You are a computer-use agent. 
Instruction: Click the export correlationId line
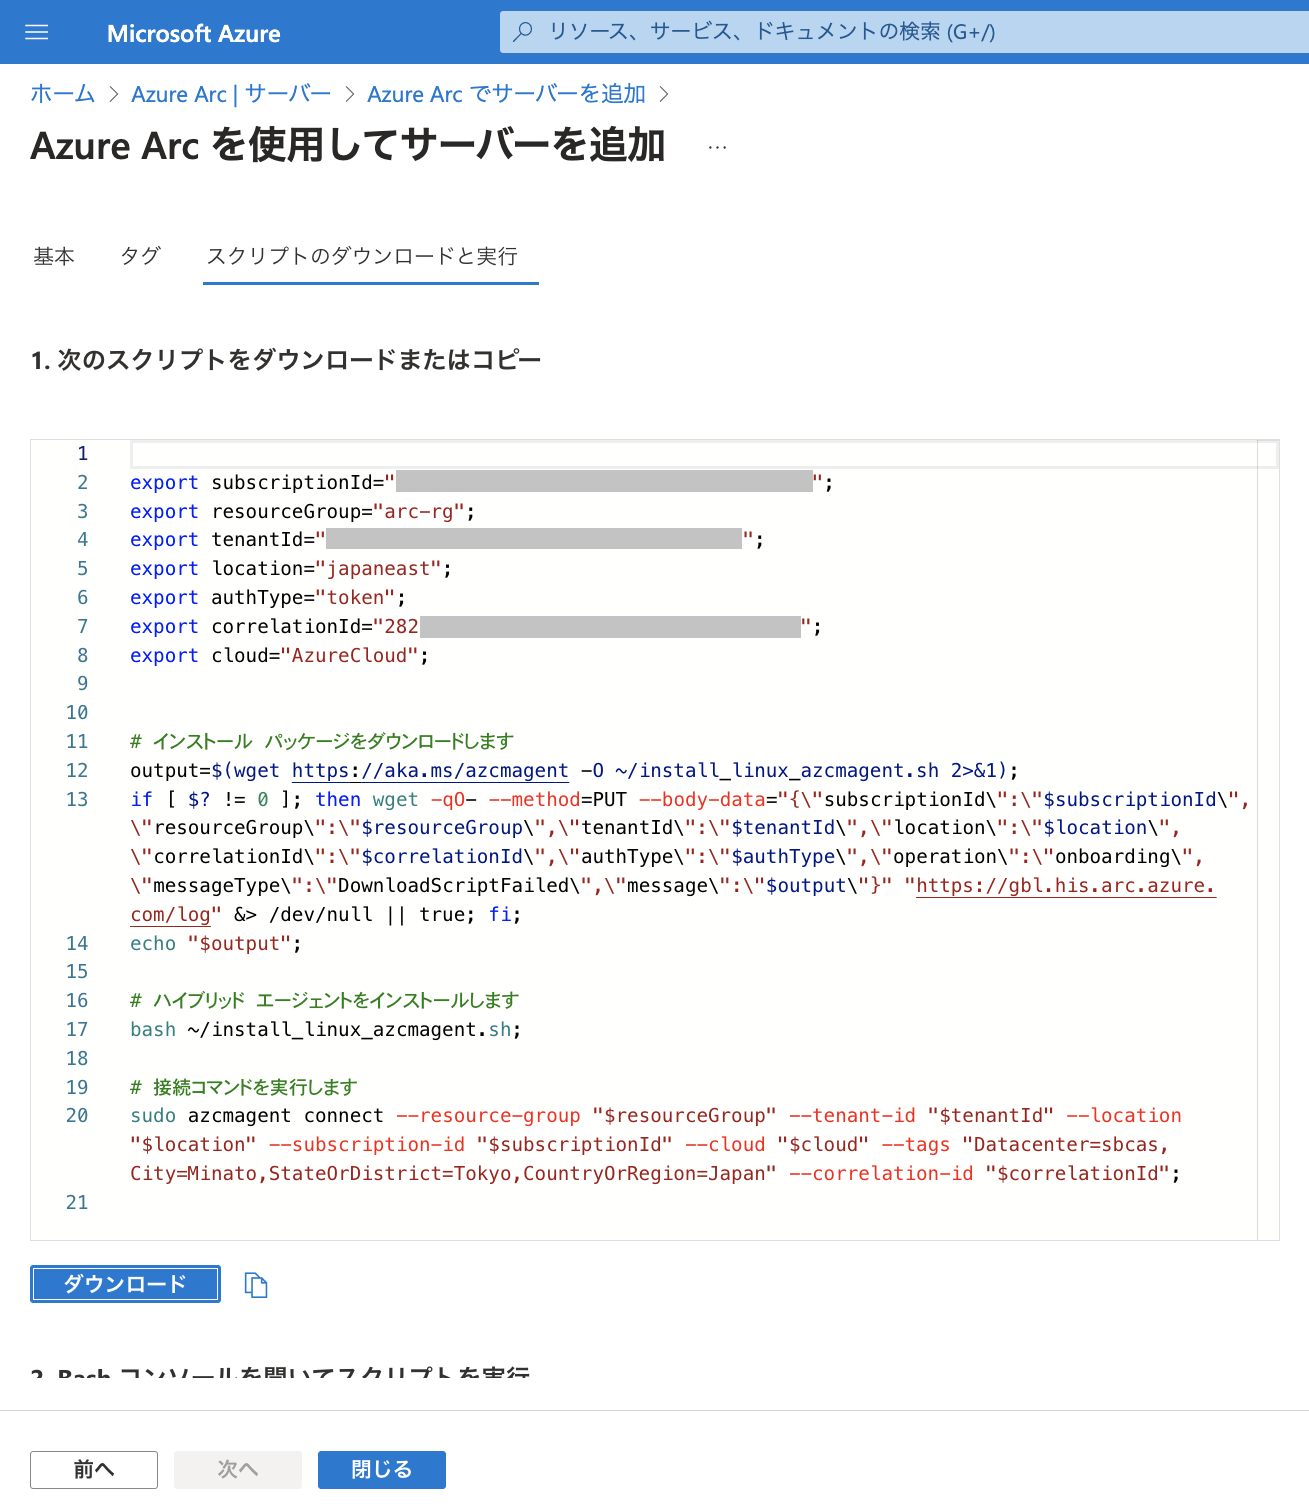pyautogui.click(x=476, y=627)
